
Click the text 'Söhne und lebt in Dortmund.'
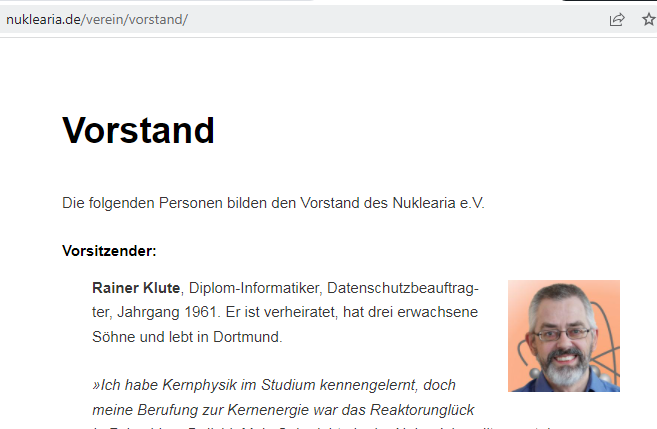click(x=187, y=337)
